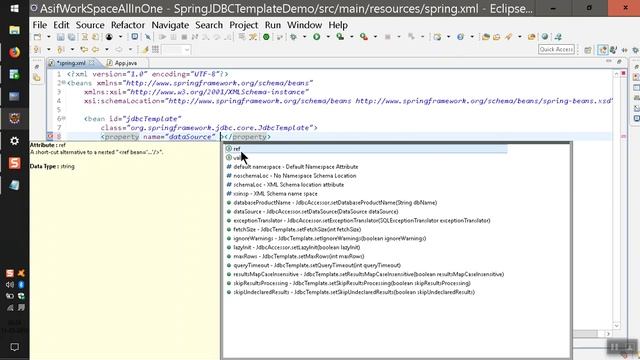Open Firefox from the taskbar
Image resolution: width=640 pixels, height=360 pixels.
14,52
